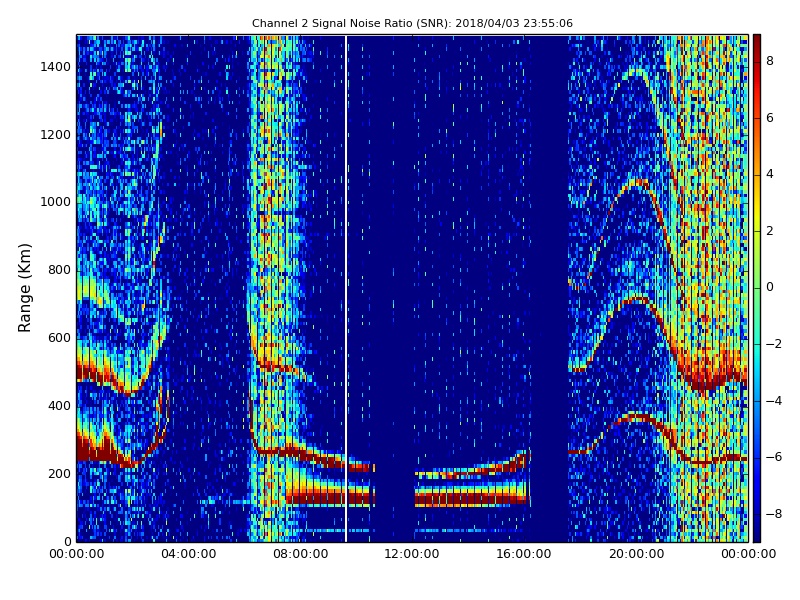Click the x-axis tick label '20:00:00'
800x600 pixels.
(636, 554)
